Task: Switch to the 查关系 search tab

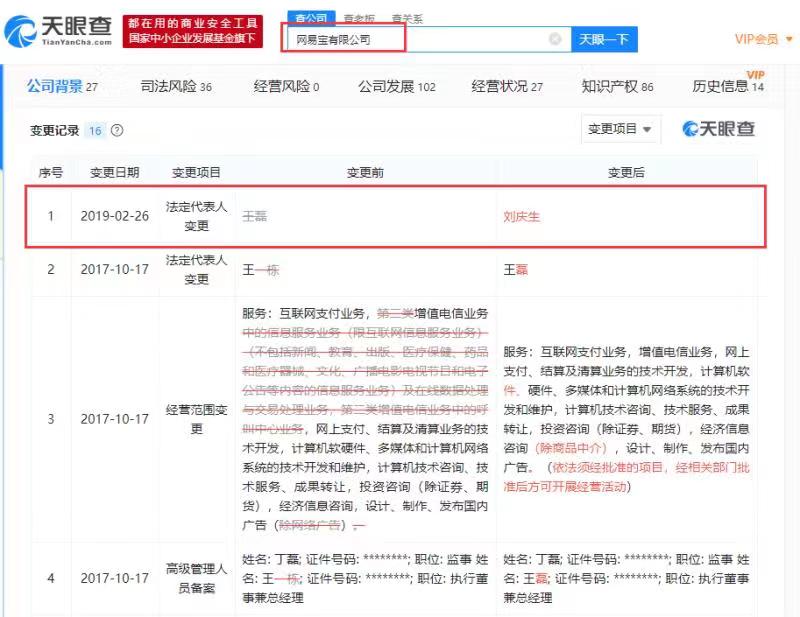Action: [x=406, y=17]
